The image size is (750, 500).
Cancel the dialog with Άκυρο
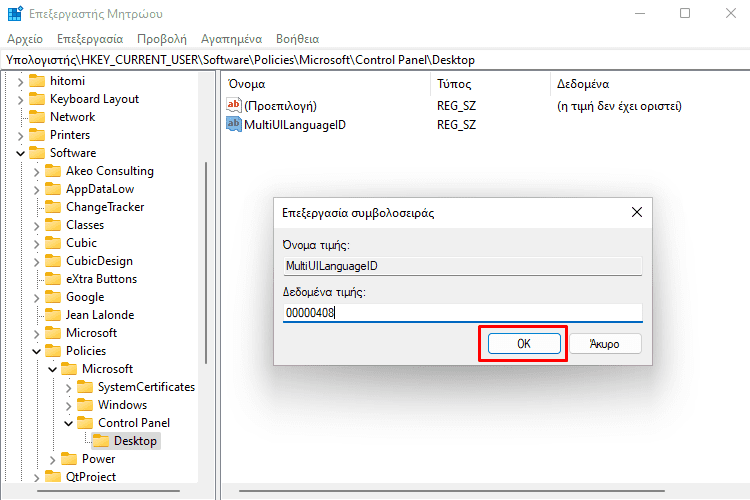pyautogui.click(x=605, y=344)
